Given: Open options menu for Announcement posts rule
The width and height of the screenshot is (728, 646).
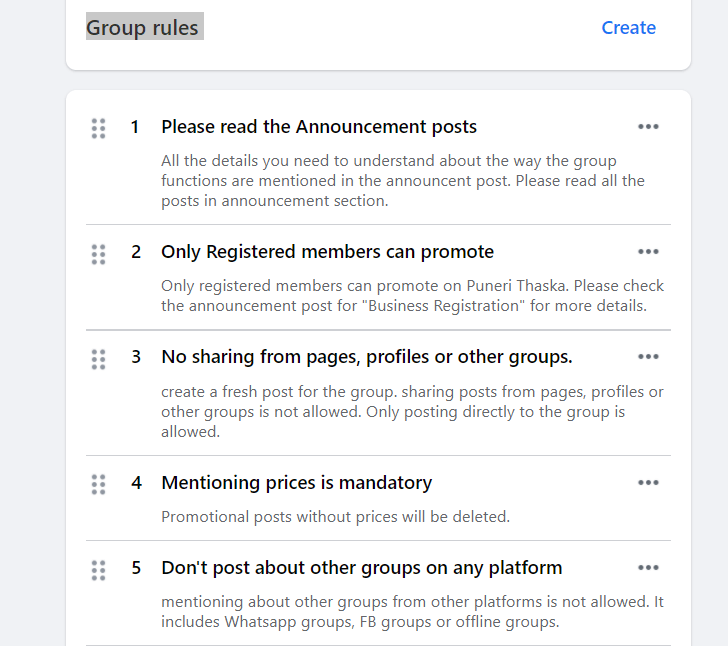Looking at the screenshot, I should (648, 127).
